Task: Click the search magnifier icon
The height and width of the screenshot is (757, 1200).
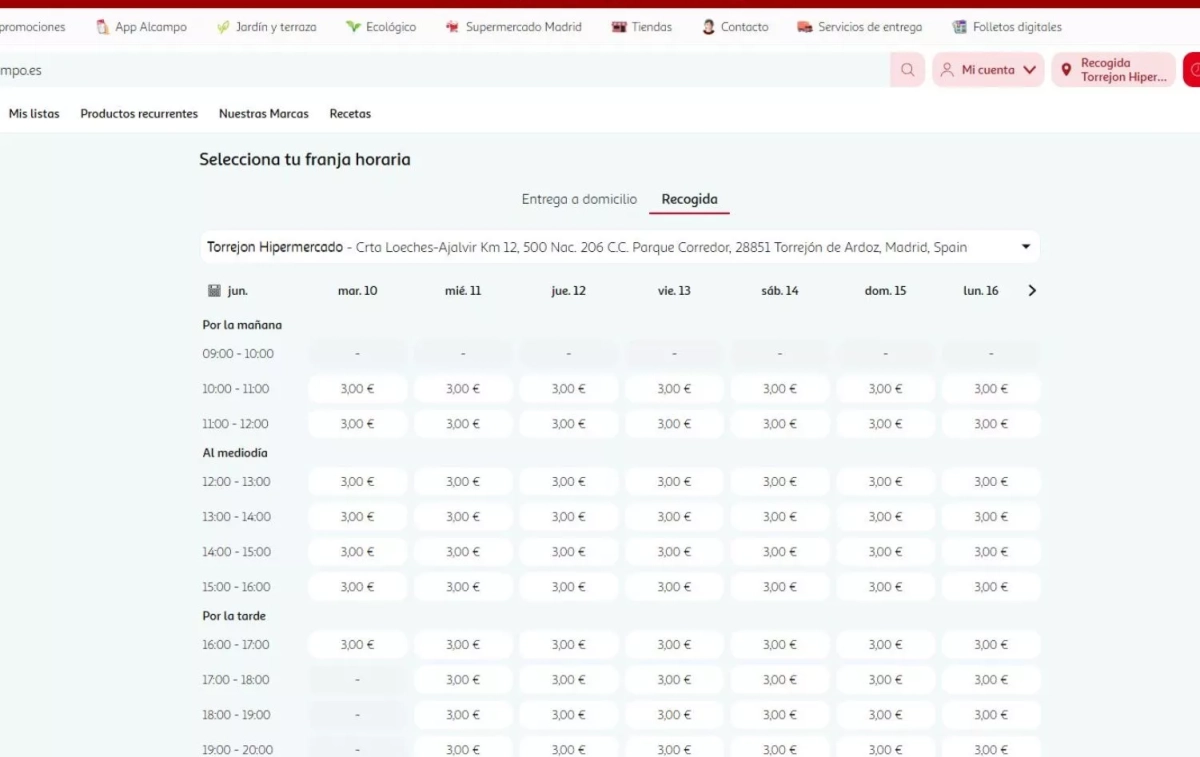Action: click(907, 70)
